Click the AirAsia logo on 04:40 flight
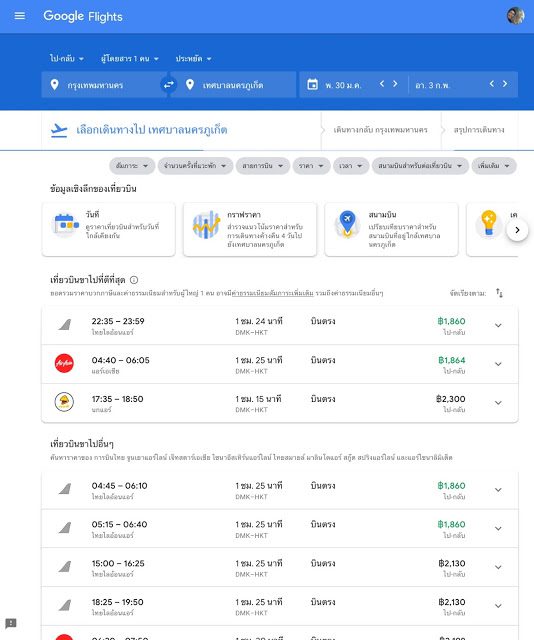 click(64, 363)
